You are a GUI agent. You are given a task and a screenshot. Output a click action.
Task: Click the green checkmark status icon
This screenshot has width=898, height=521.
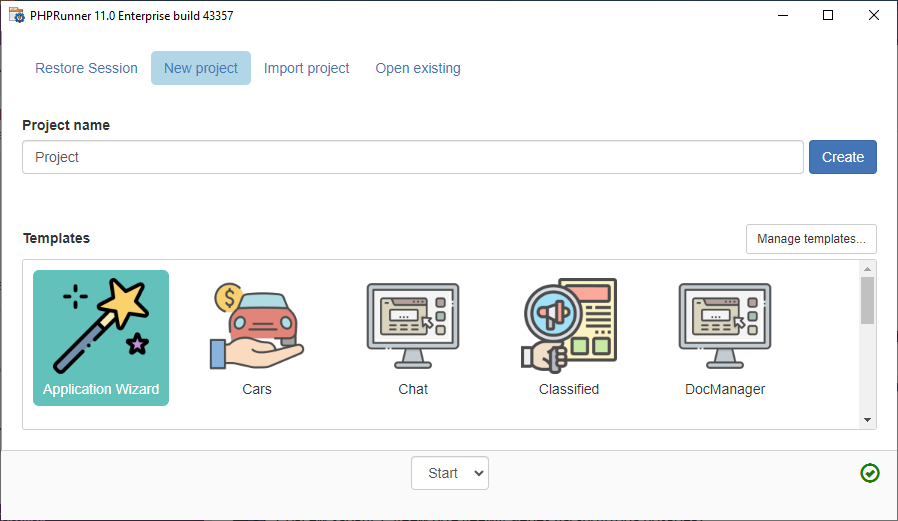[869, 473]
